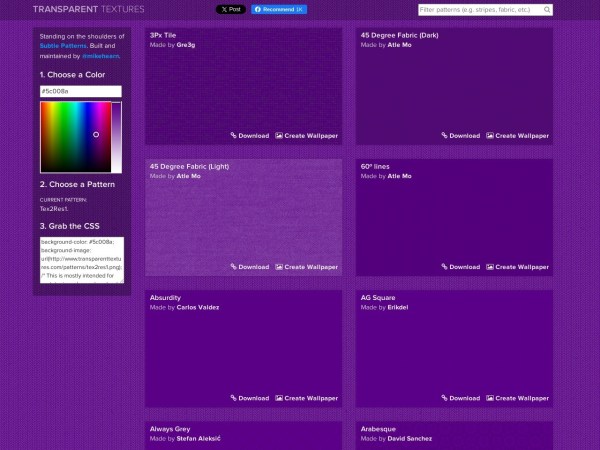Screen dimensions: 600x450
Task: Click the vertical hue strip slider
Action: [x=117, y=137]
